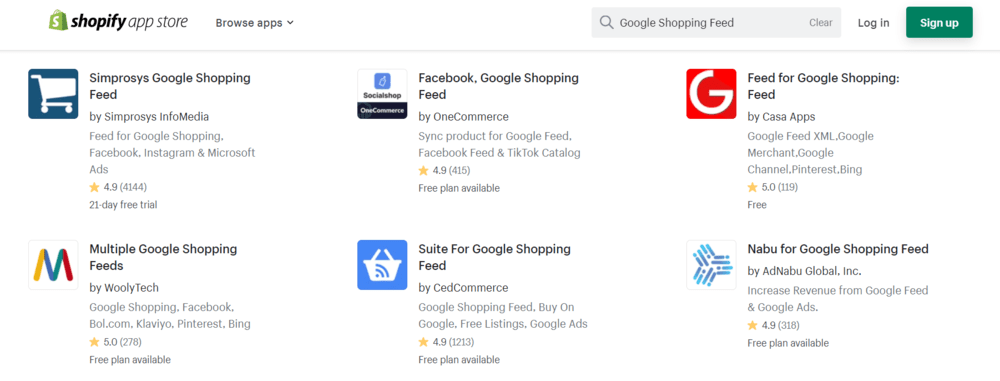1000x381 pixels.
Task: Open the red Casa Apps G icon
Action: [x=711, y=94]
